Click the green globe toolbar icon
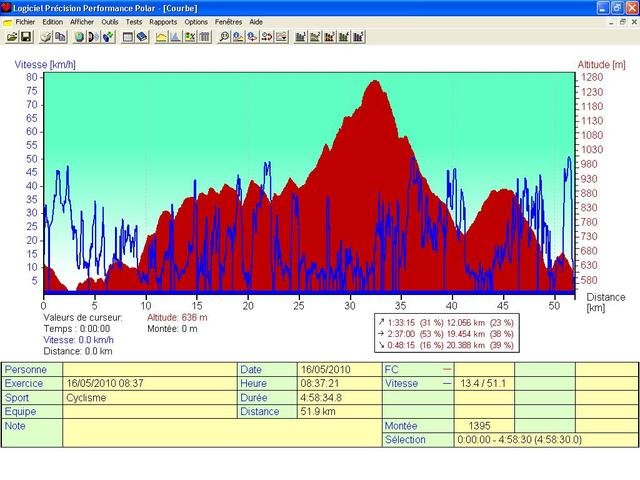This screenshot has width=640, height=480. coord(79,37)
